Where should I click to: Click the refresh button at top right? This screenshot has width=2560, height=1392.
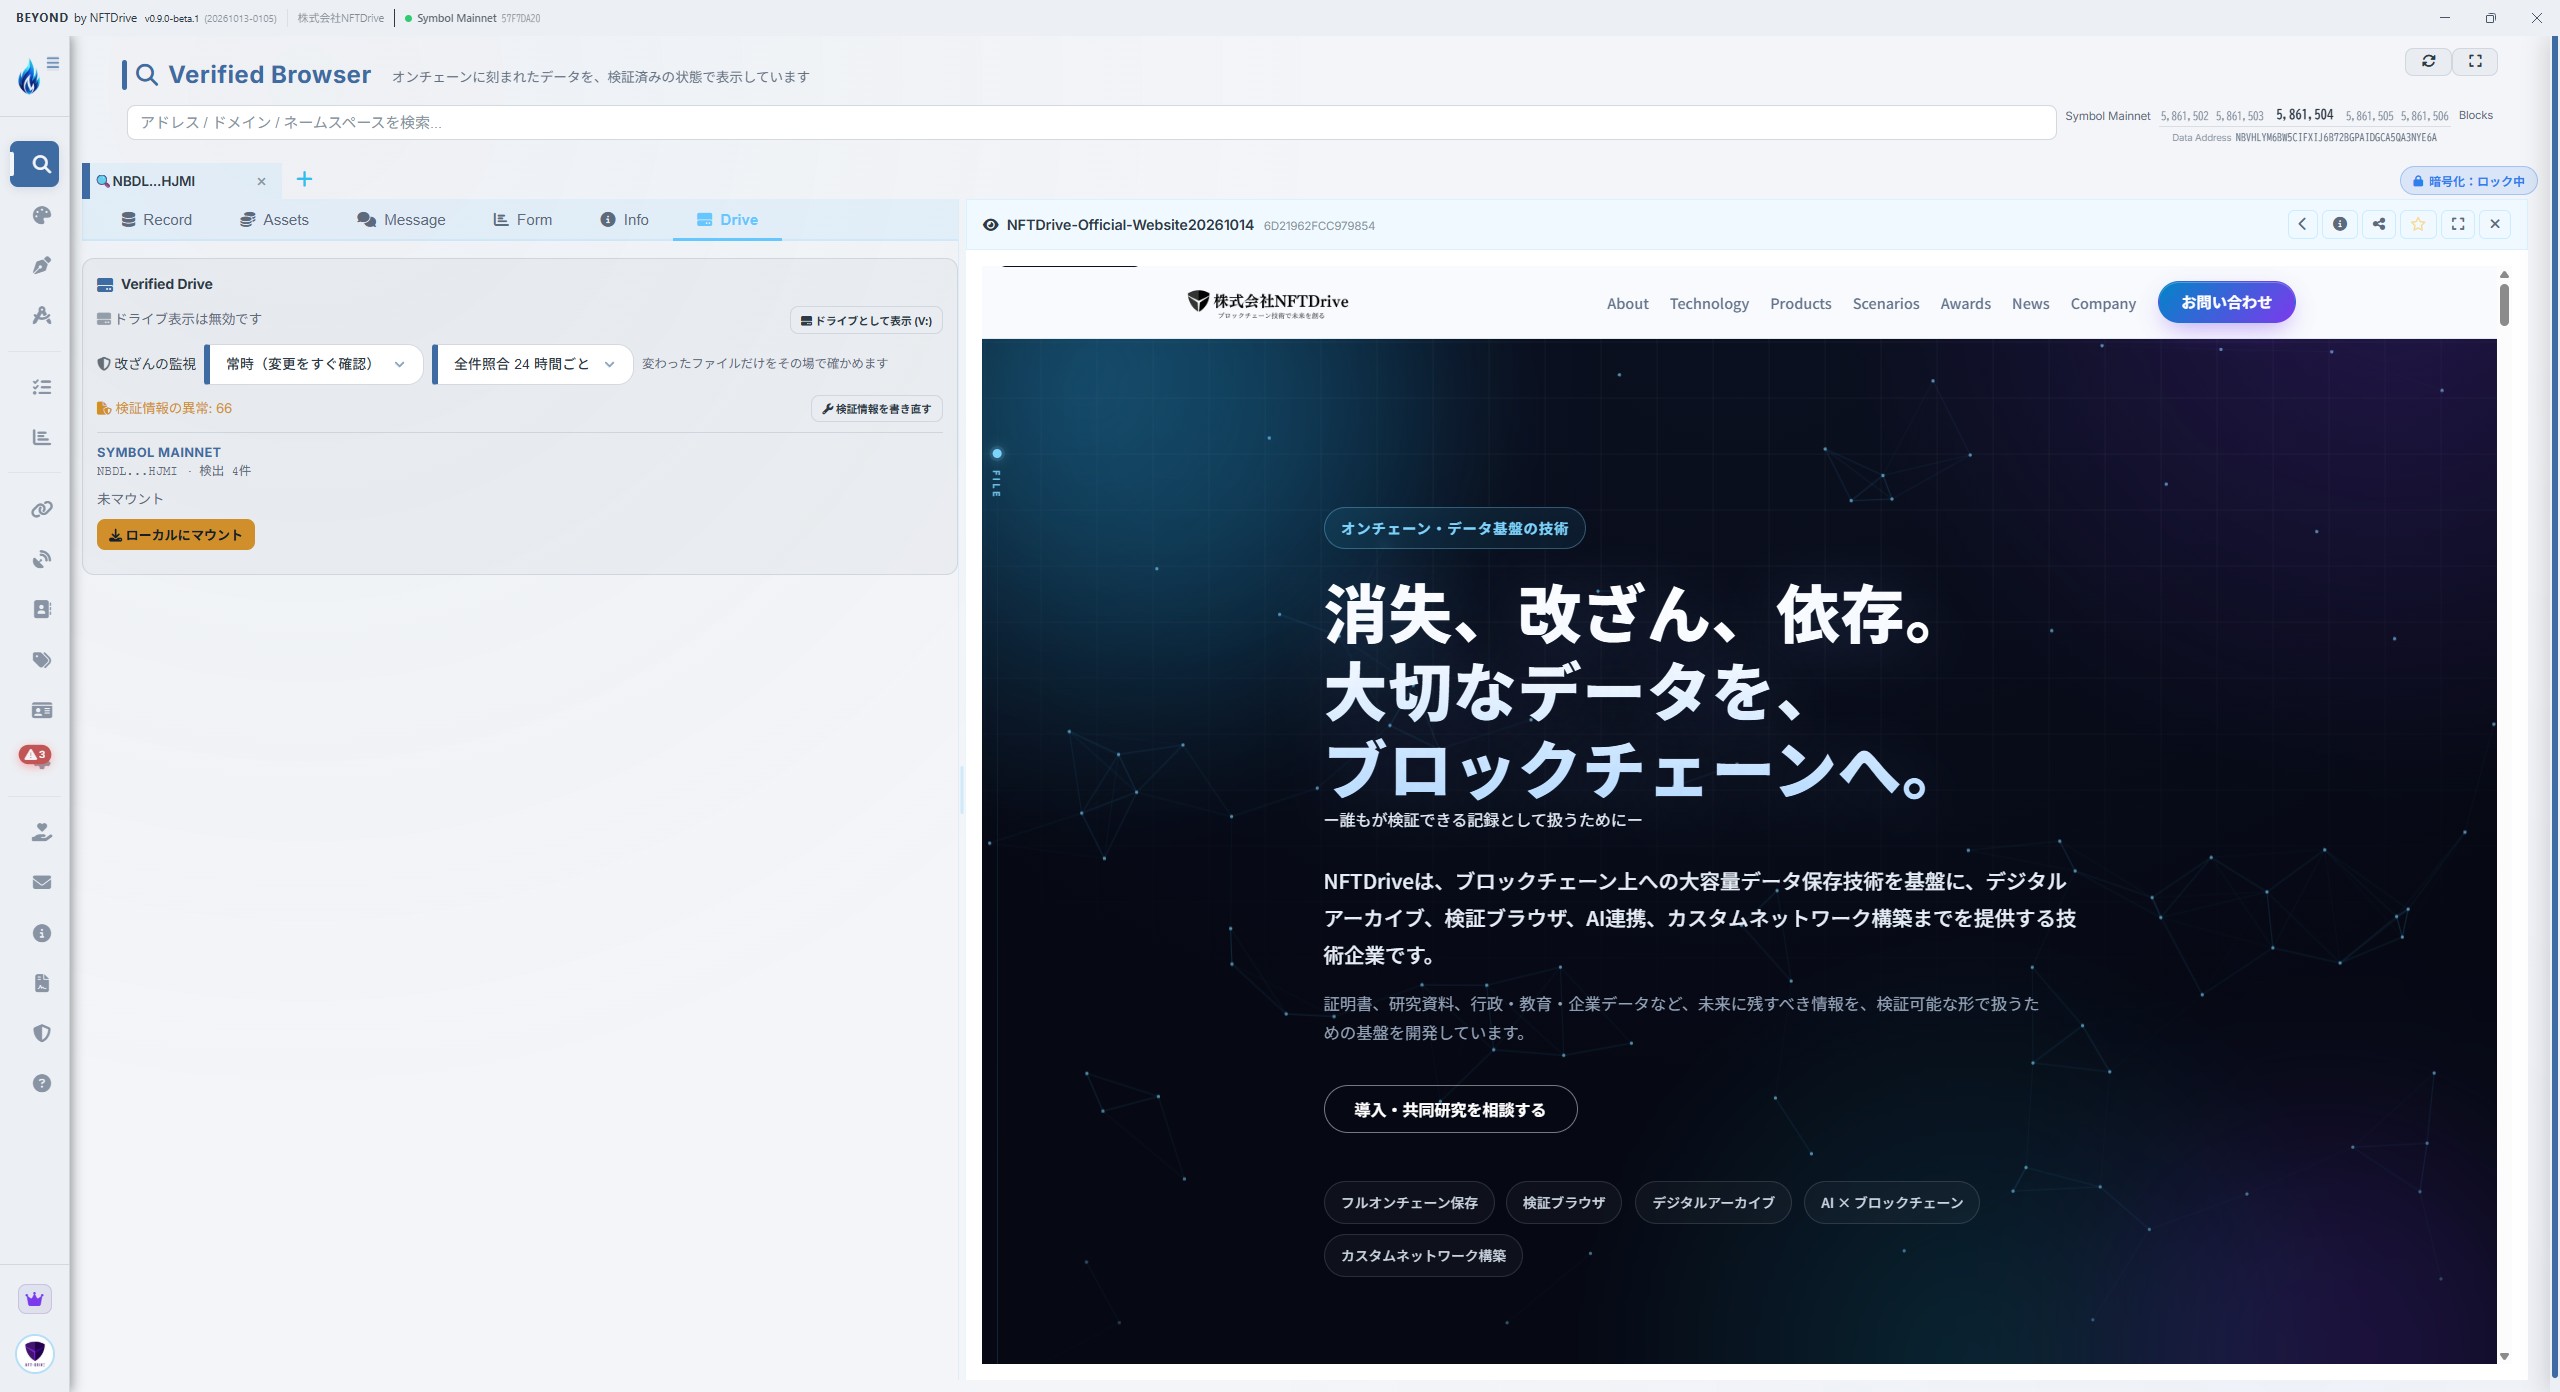2428,61
